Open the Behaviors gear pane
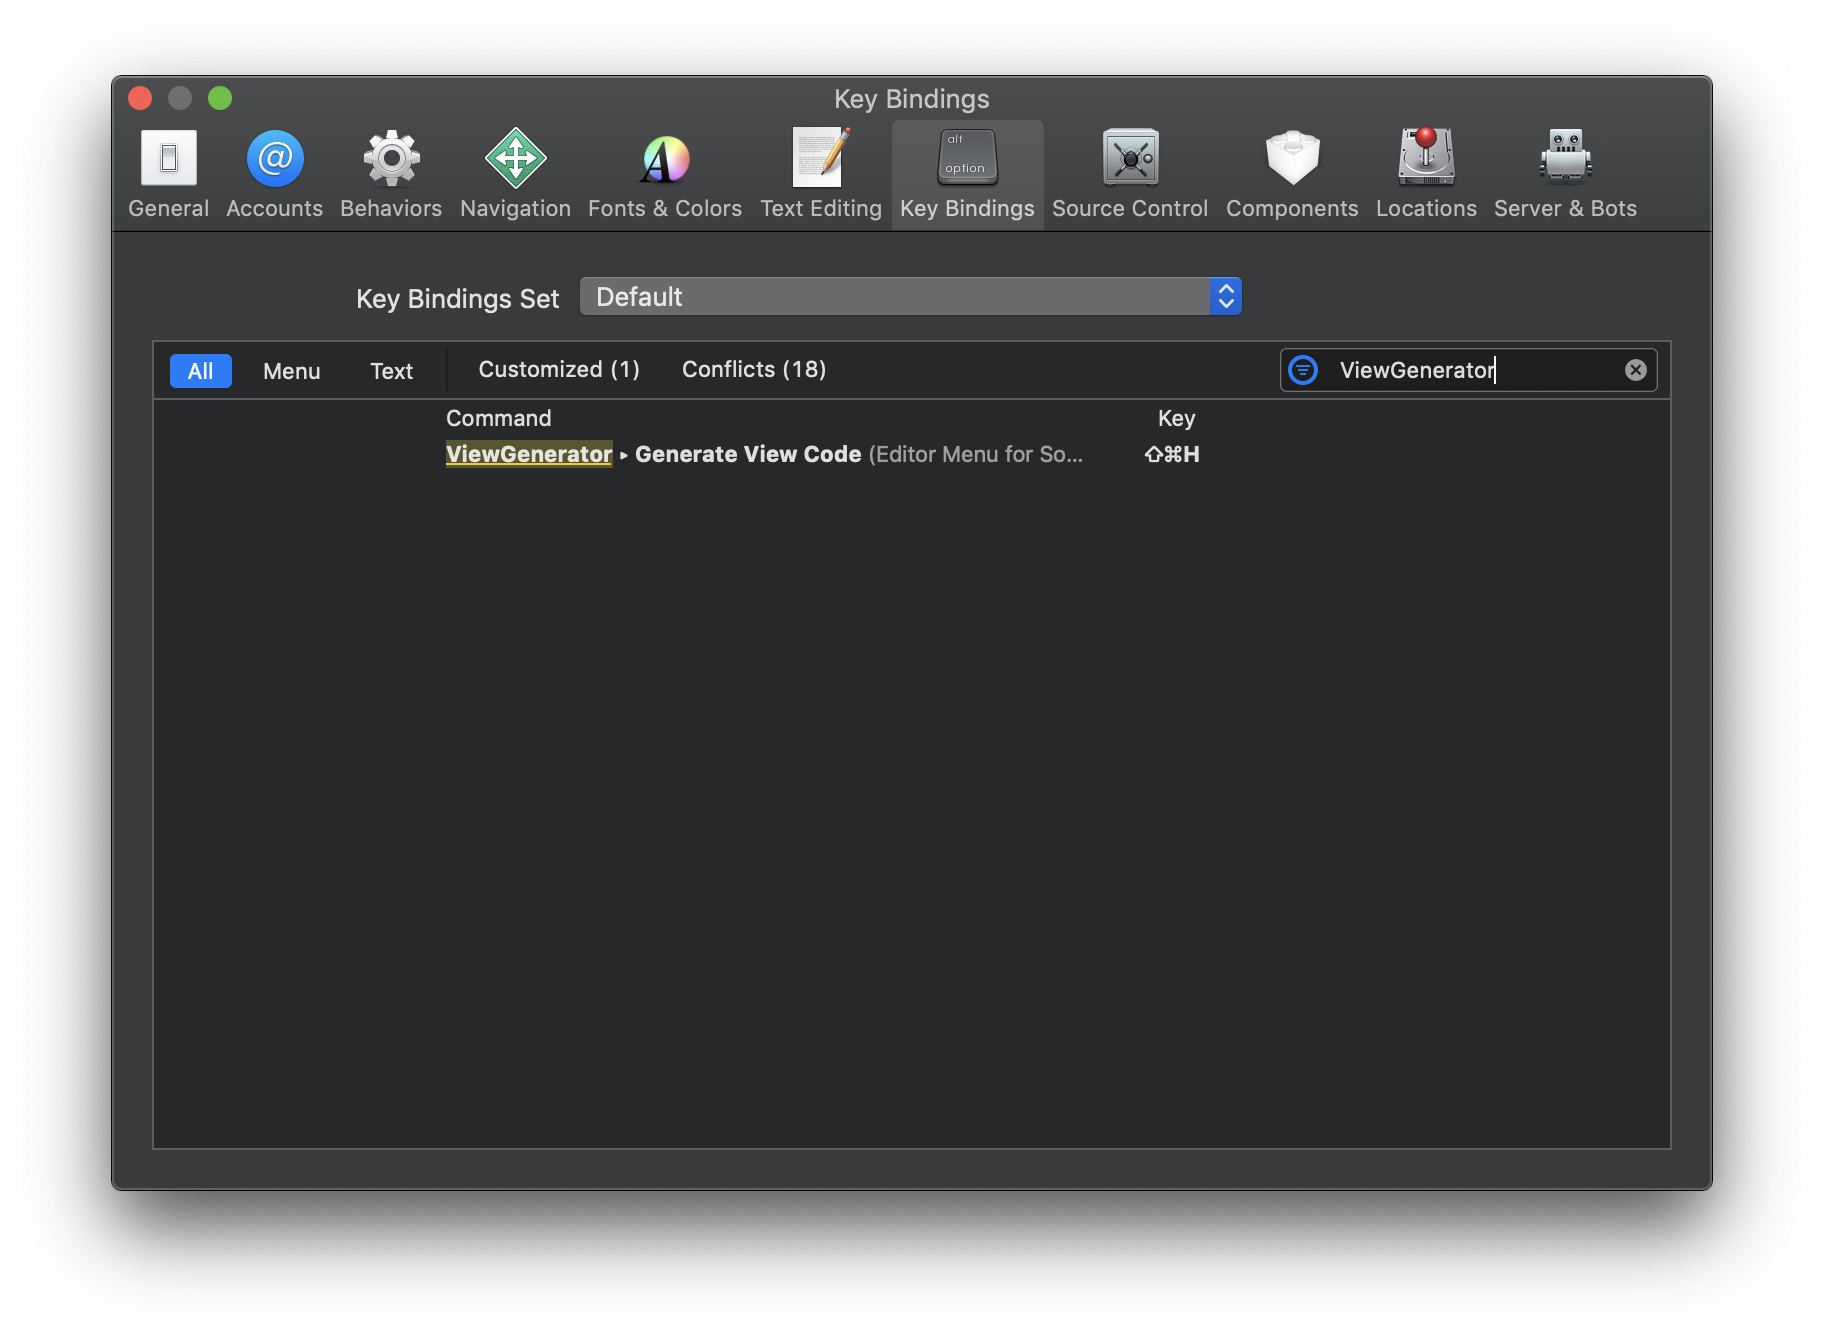 click(x=391, y=174)
